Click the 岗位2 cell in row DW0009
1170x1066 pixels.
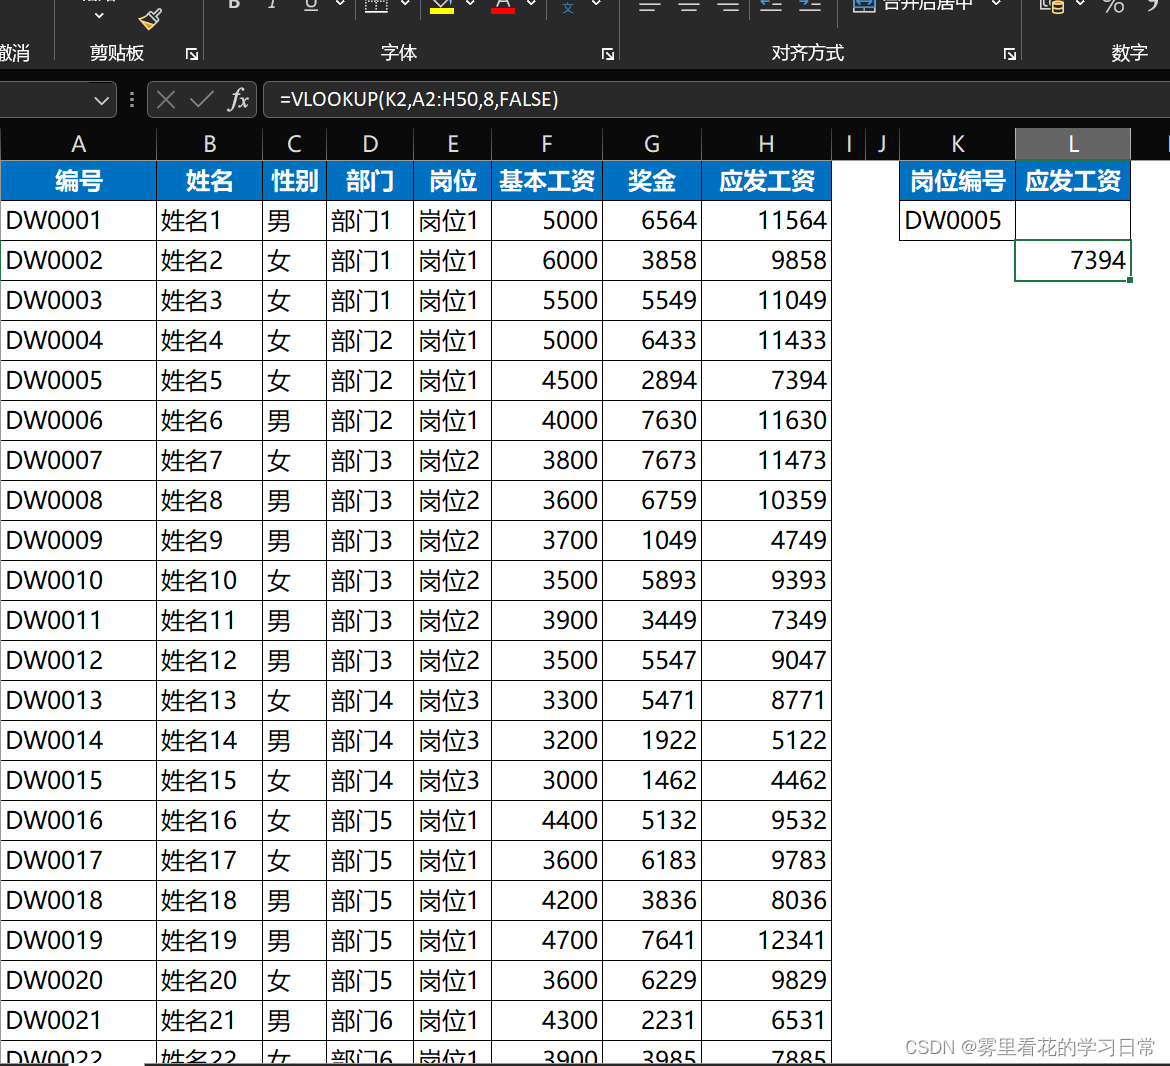tap(452, 540)
